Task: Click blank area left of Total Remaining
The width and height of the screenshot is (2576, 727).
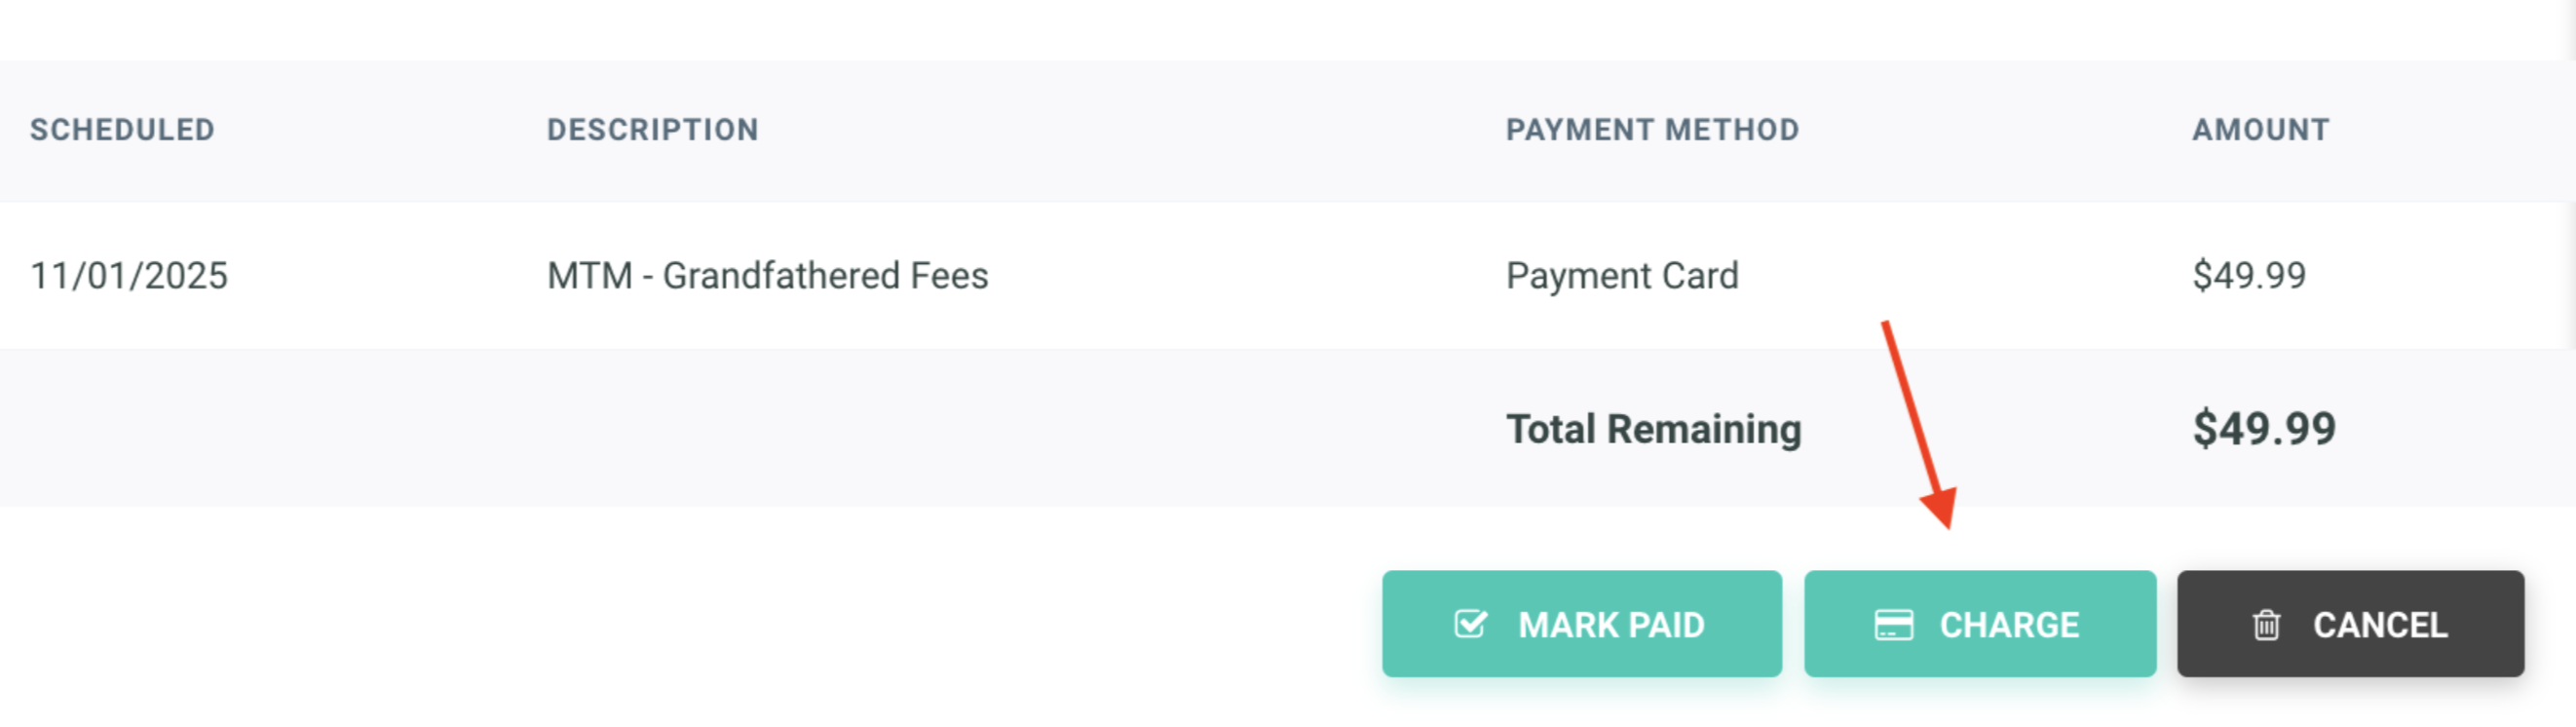Action: point(700,429)
